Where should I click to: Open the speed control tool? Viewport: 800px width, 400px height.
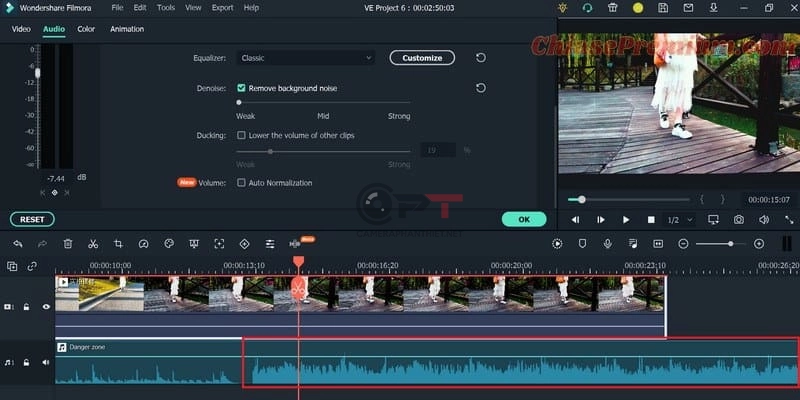click(143, 243)
